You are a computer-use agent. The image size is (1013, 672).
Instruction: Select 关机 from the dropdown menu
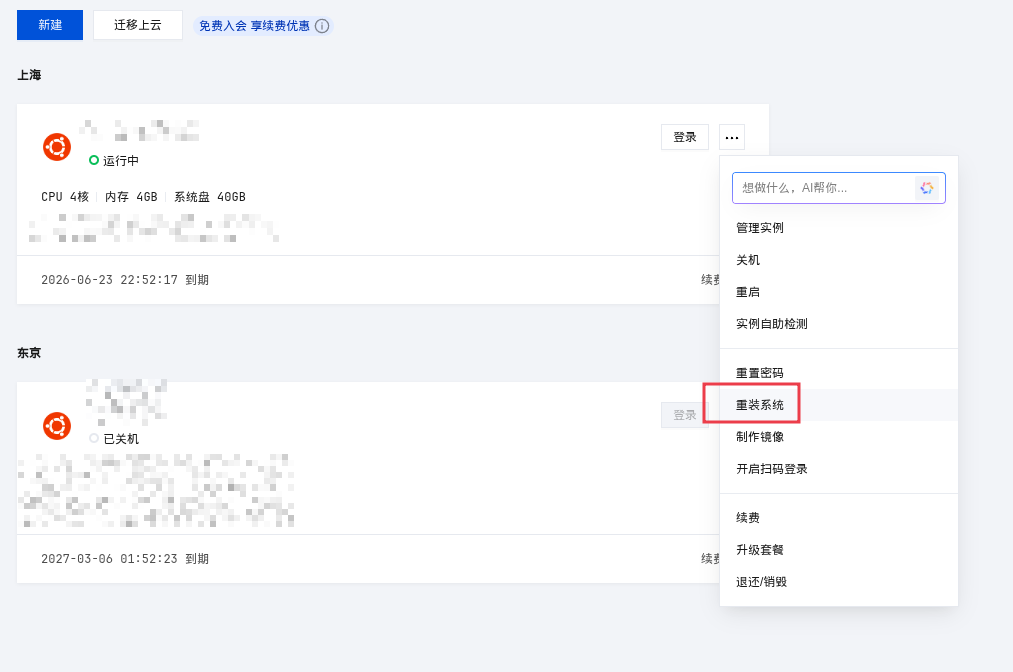point(748,260)
